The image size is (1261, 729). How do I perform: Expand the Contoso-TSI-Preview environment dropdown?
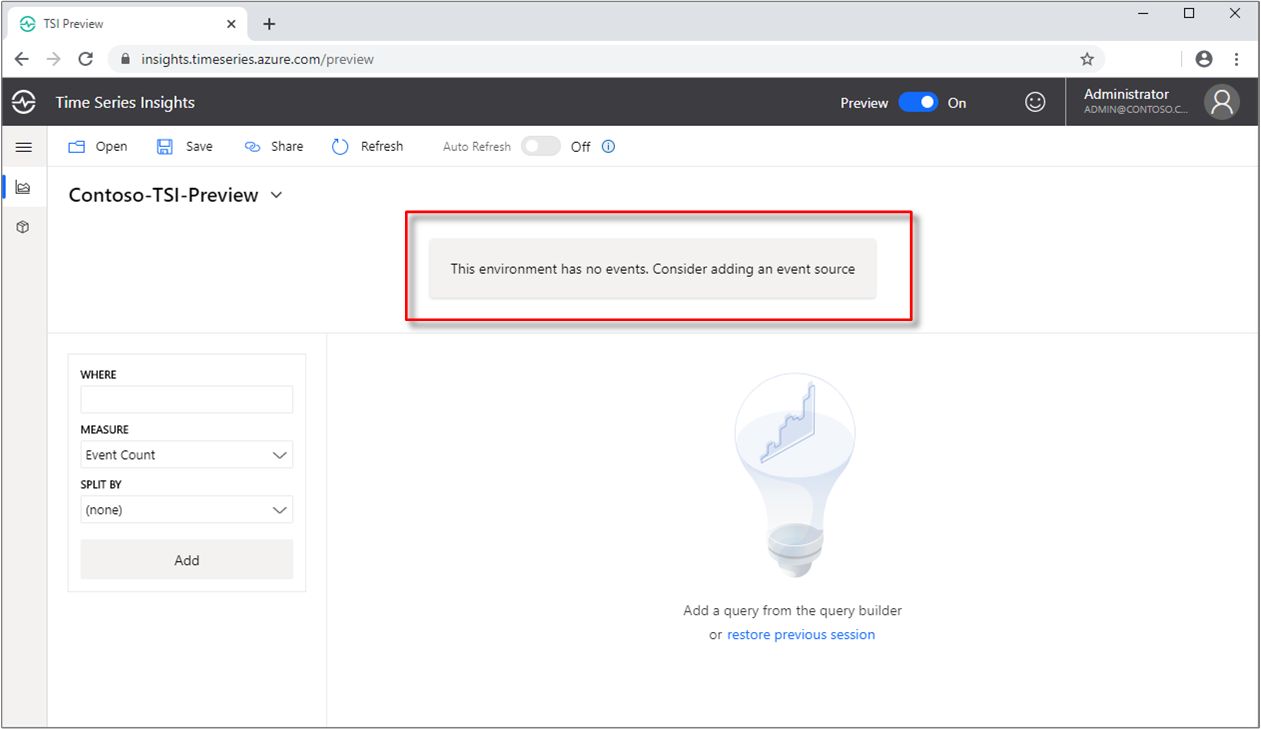(x=277, y=195)
